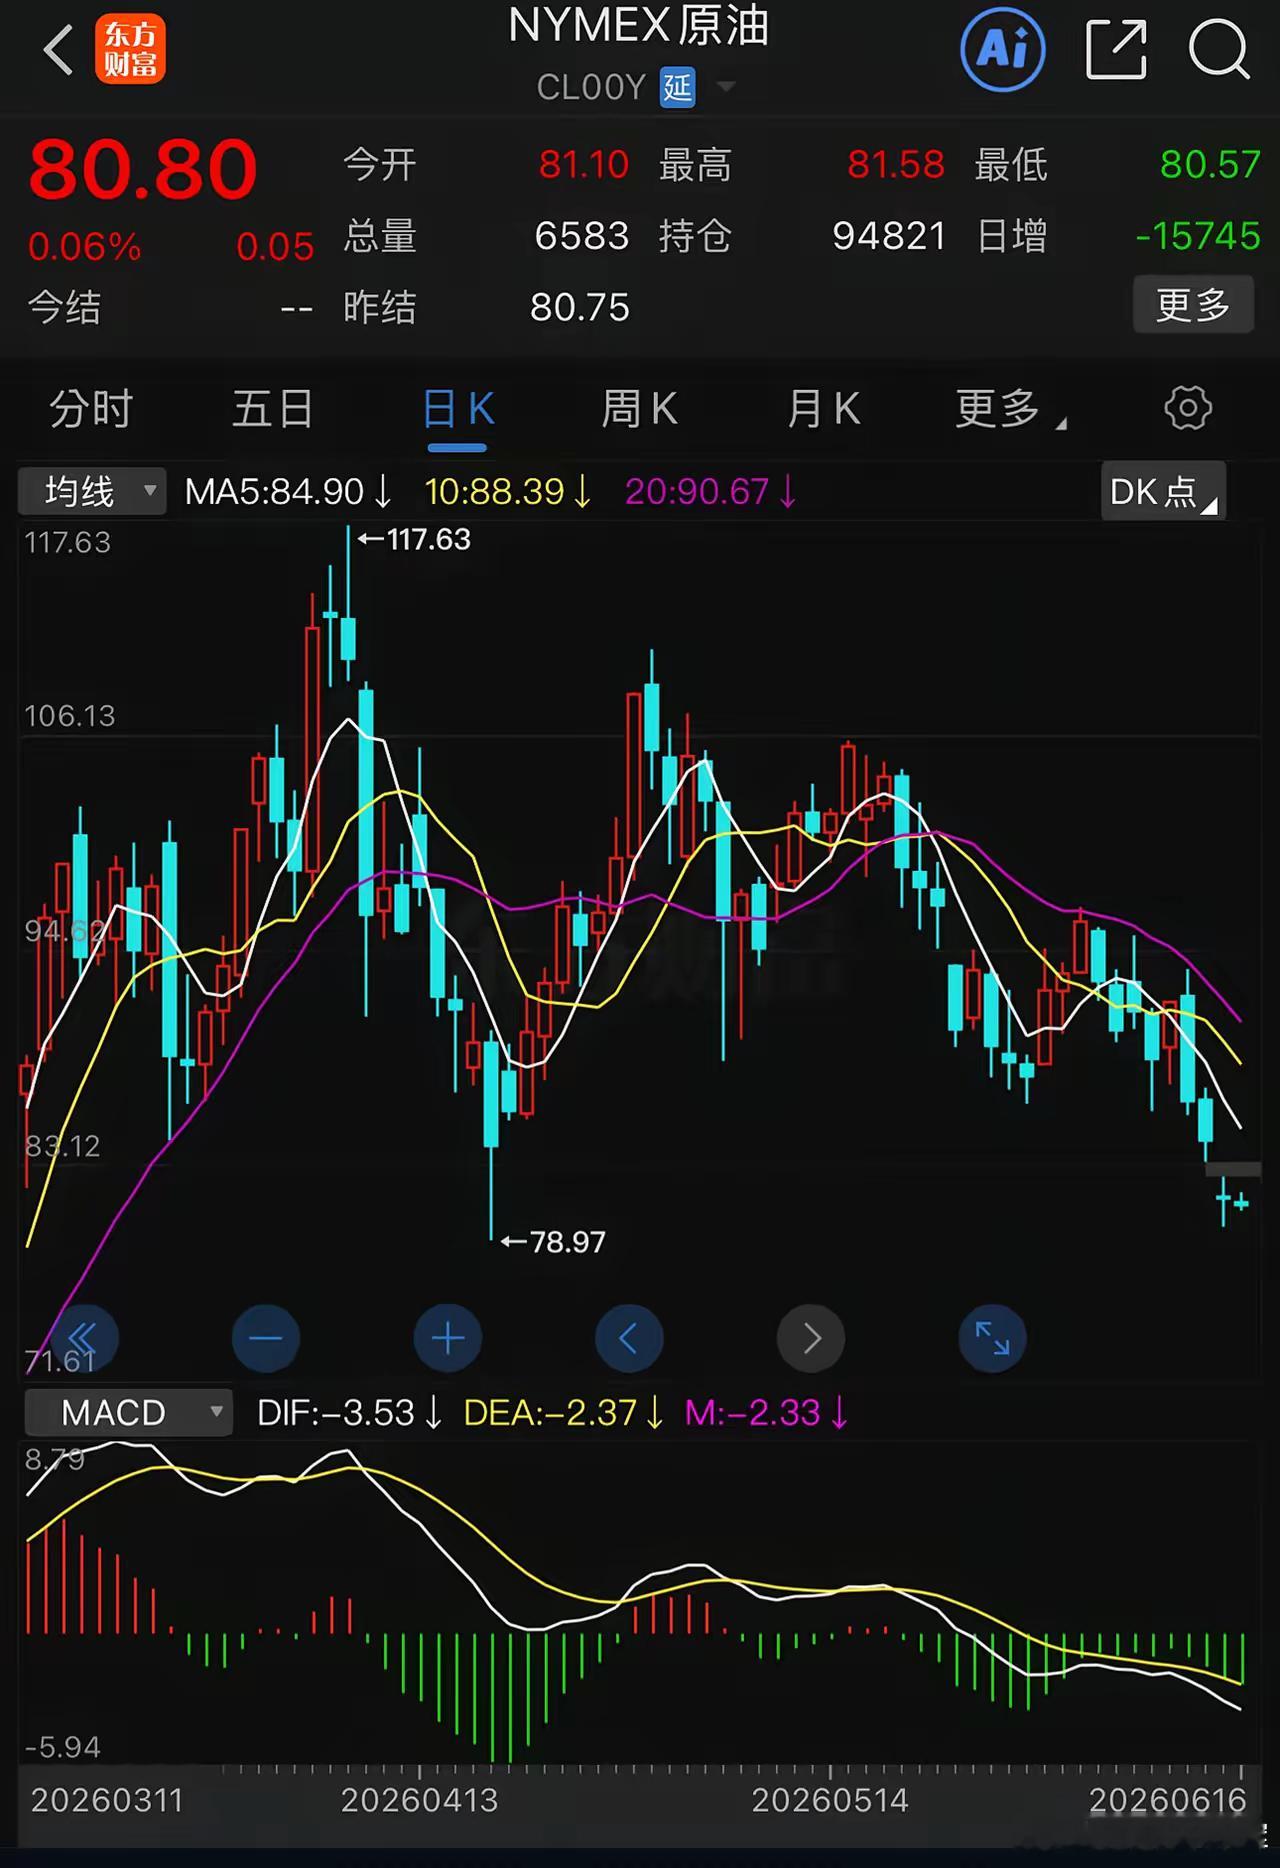The image size is (1280, 1868).
Task: Click the share/export icon
Action: [x=1116, y=49]
